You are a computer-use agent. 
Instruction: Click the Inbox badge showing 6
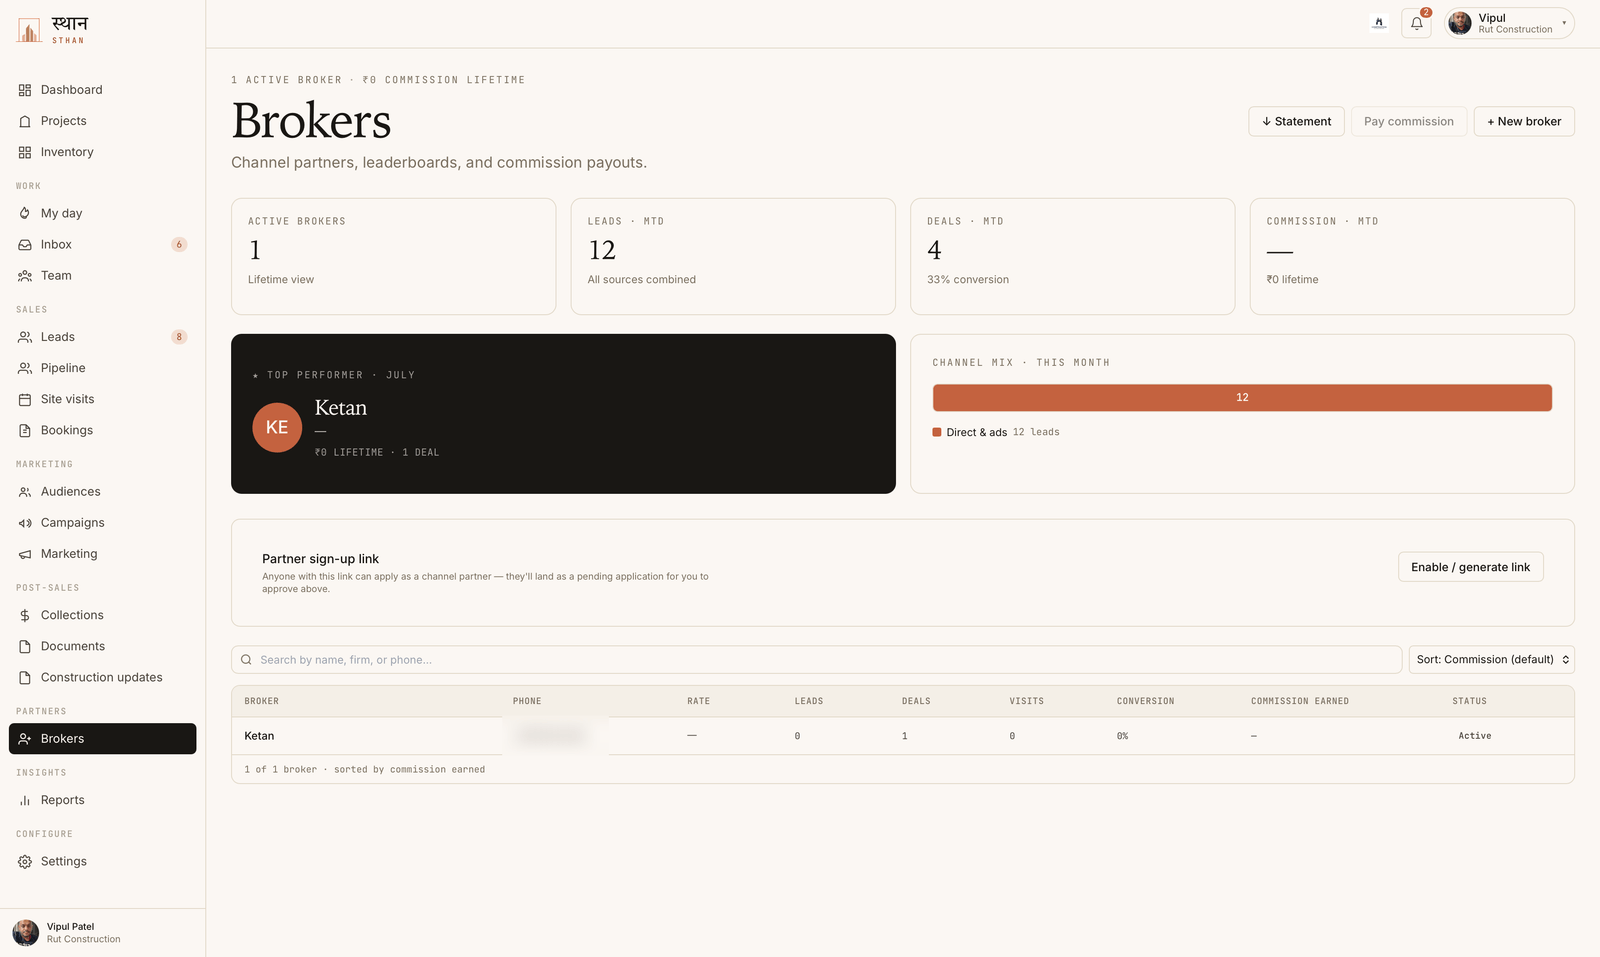(179, 244)
